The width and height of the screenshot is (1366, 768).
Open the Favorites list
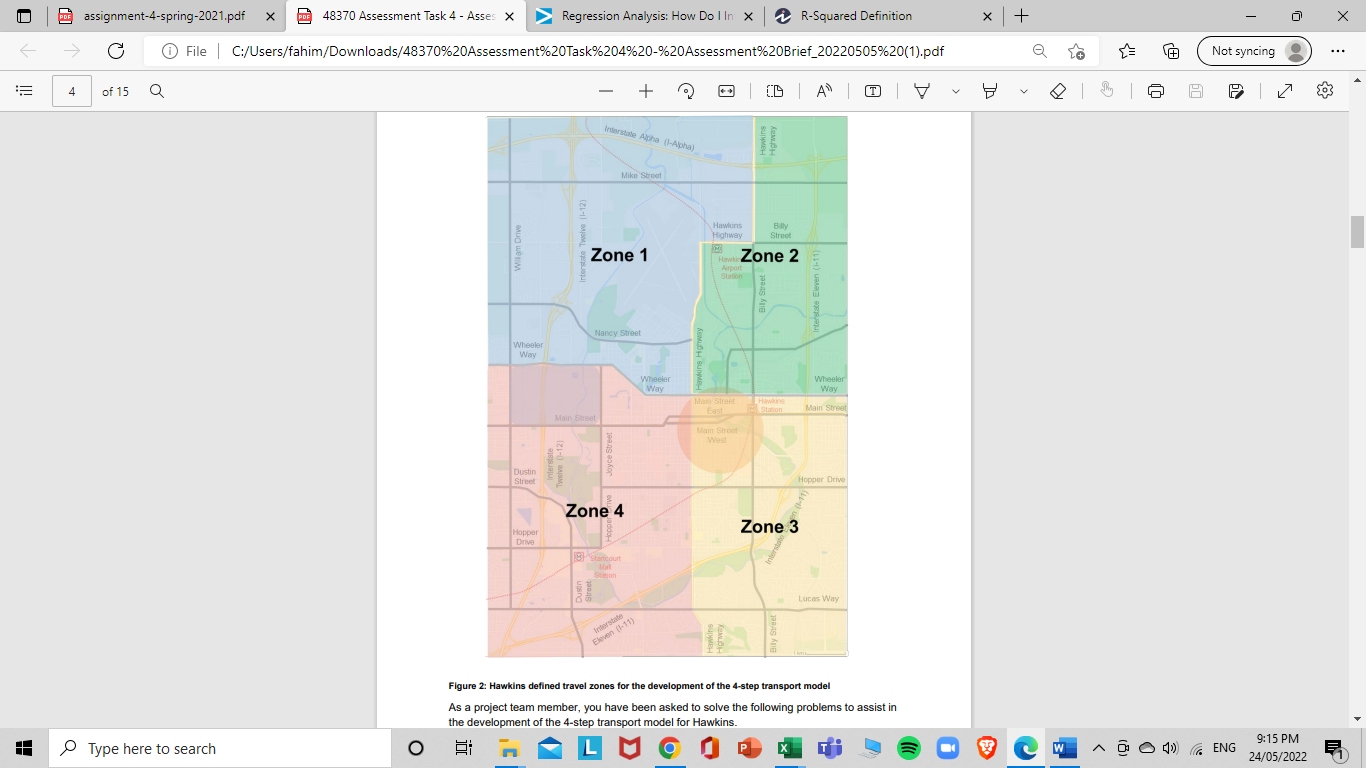[x=1127, y=51]
